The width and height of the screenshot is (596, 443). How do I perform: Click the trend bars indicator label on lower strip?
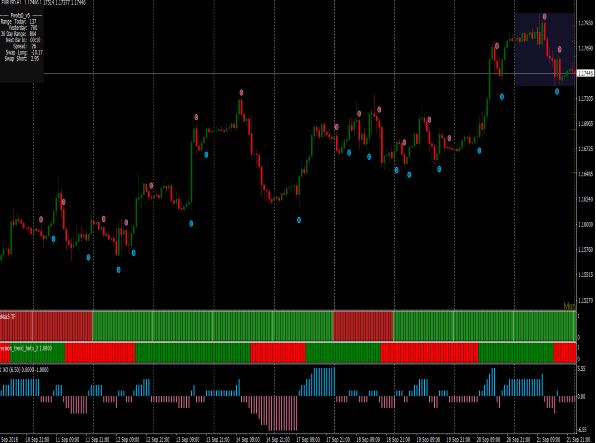[26, 348]
